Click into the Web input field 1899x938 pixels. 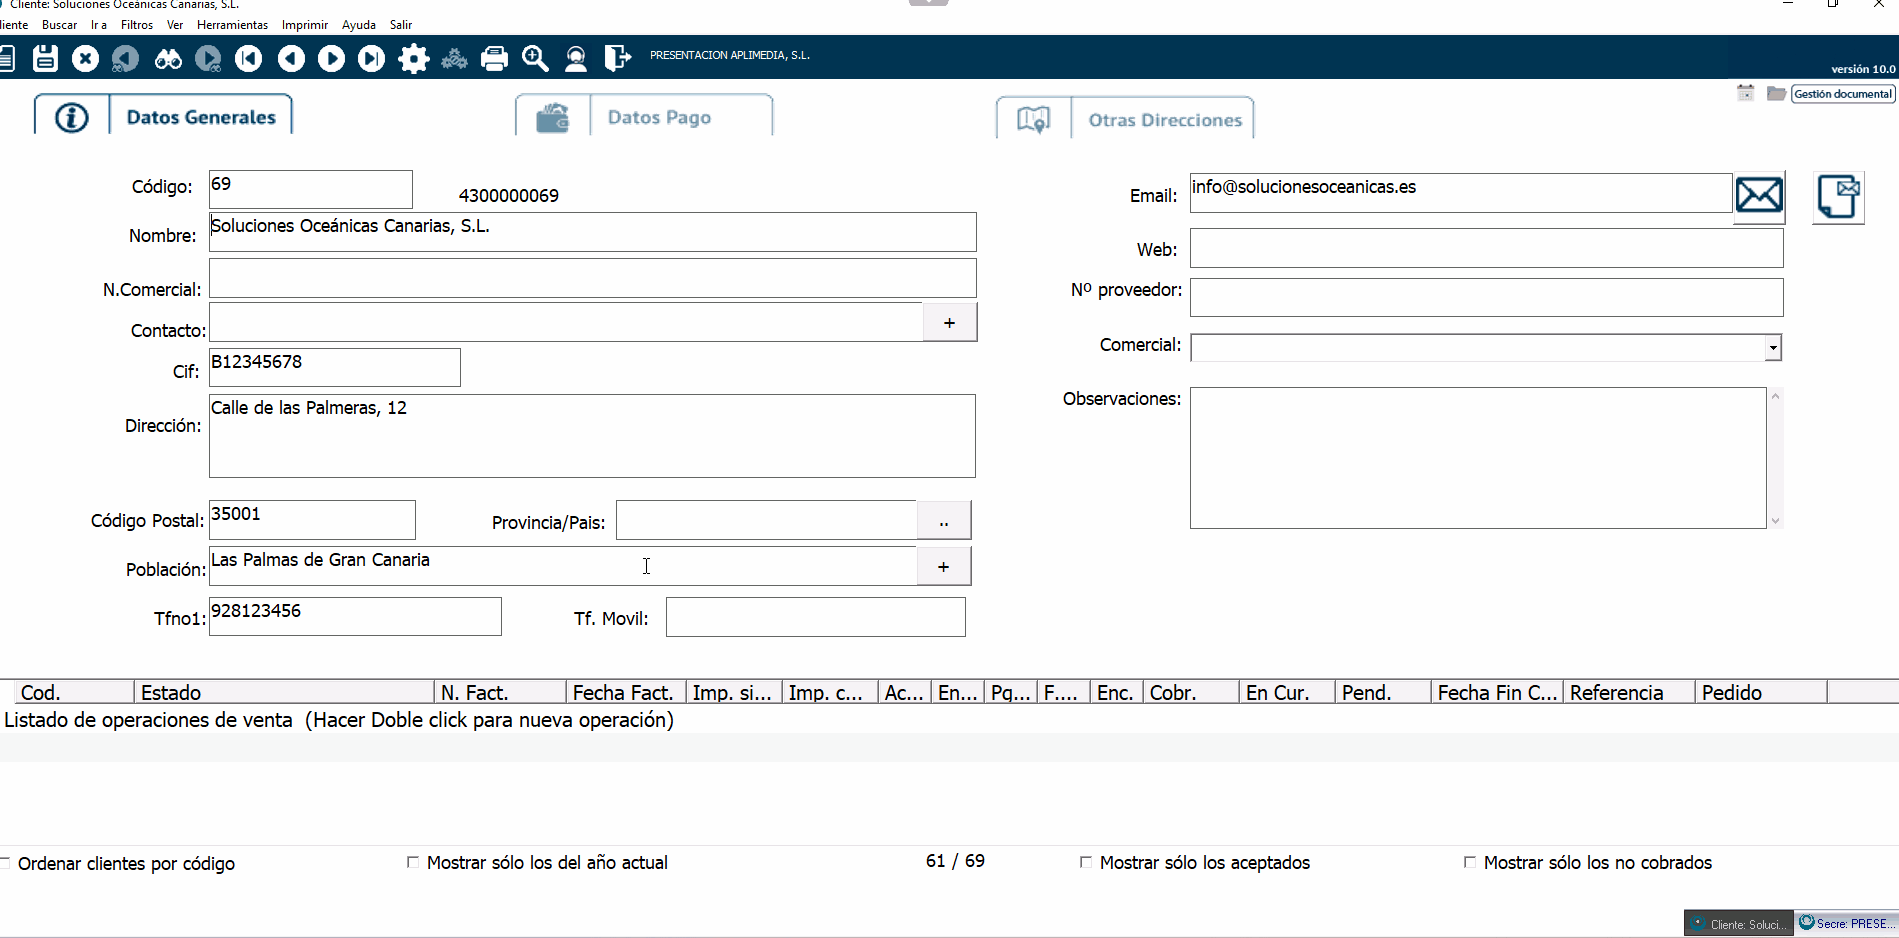1485,249
